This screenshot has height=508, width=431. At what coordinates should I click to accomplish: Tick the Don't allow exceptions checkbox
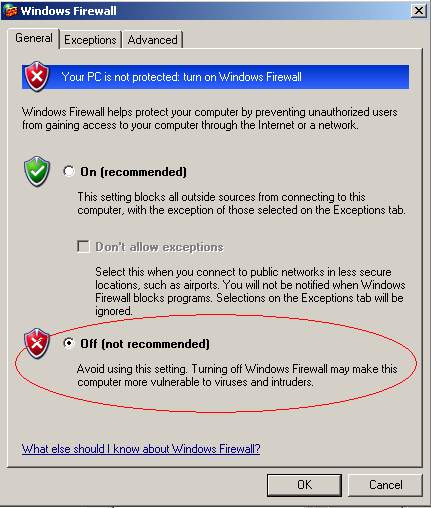[83, 247]
